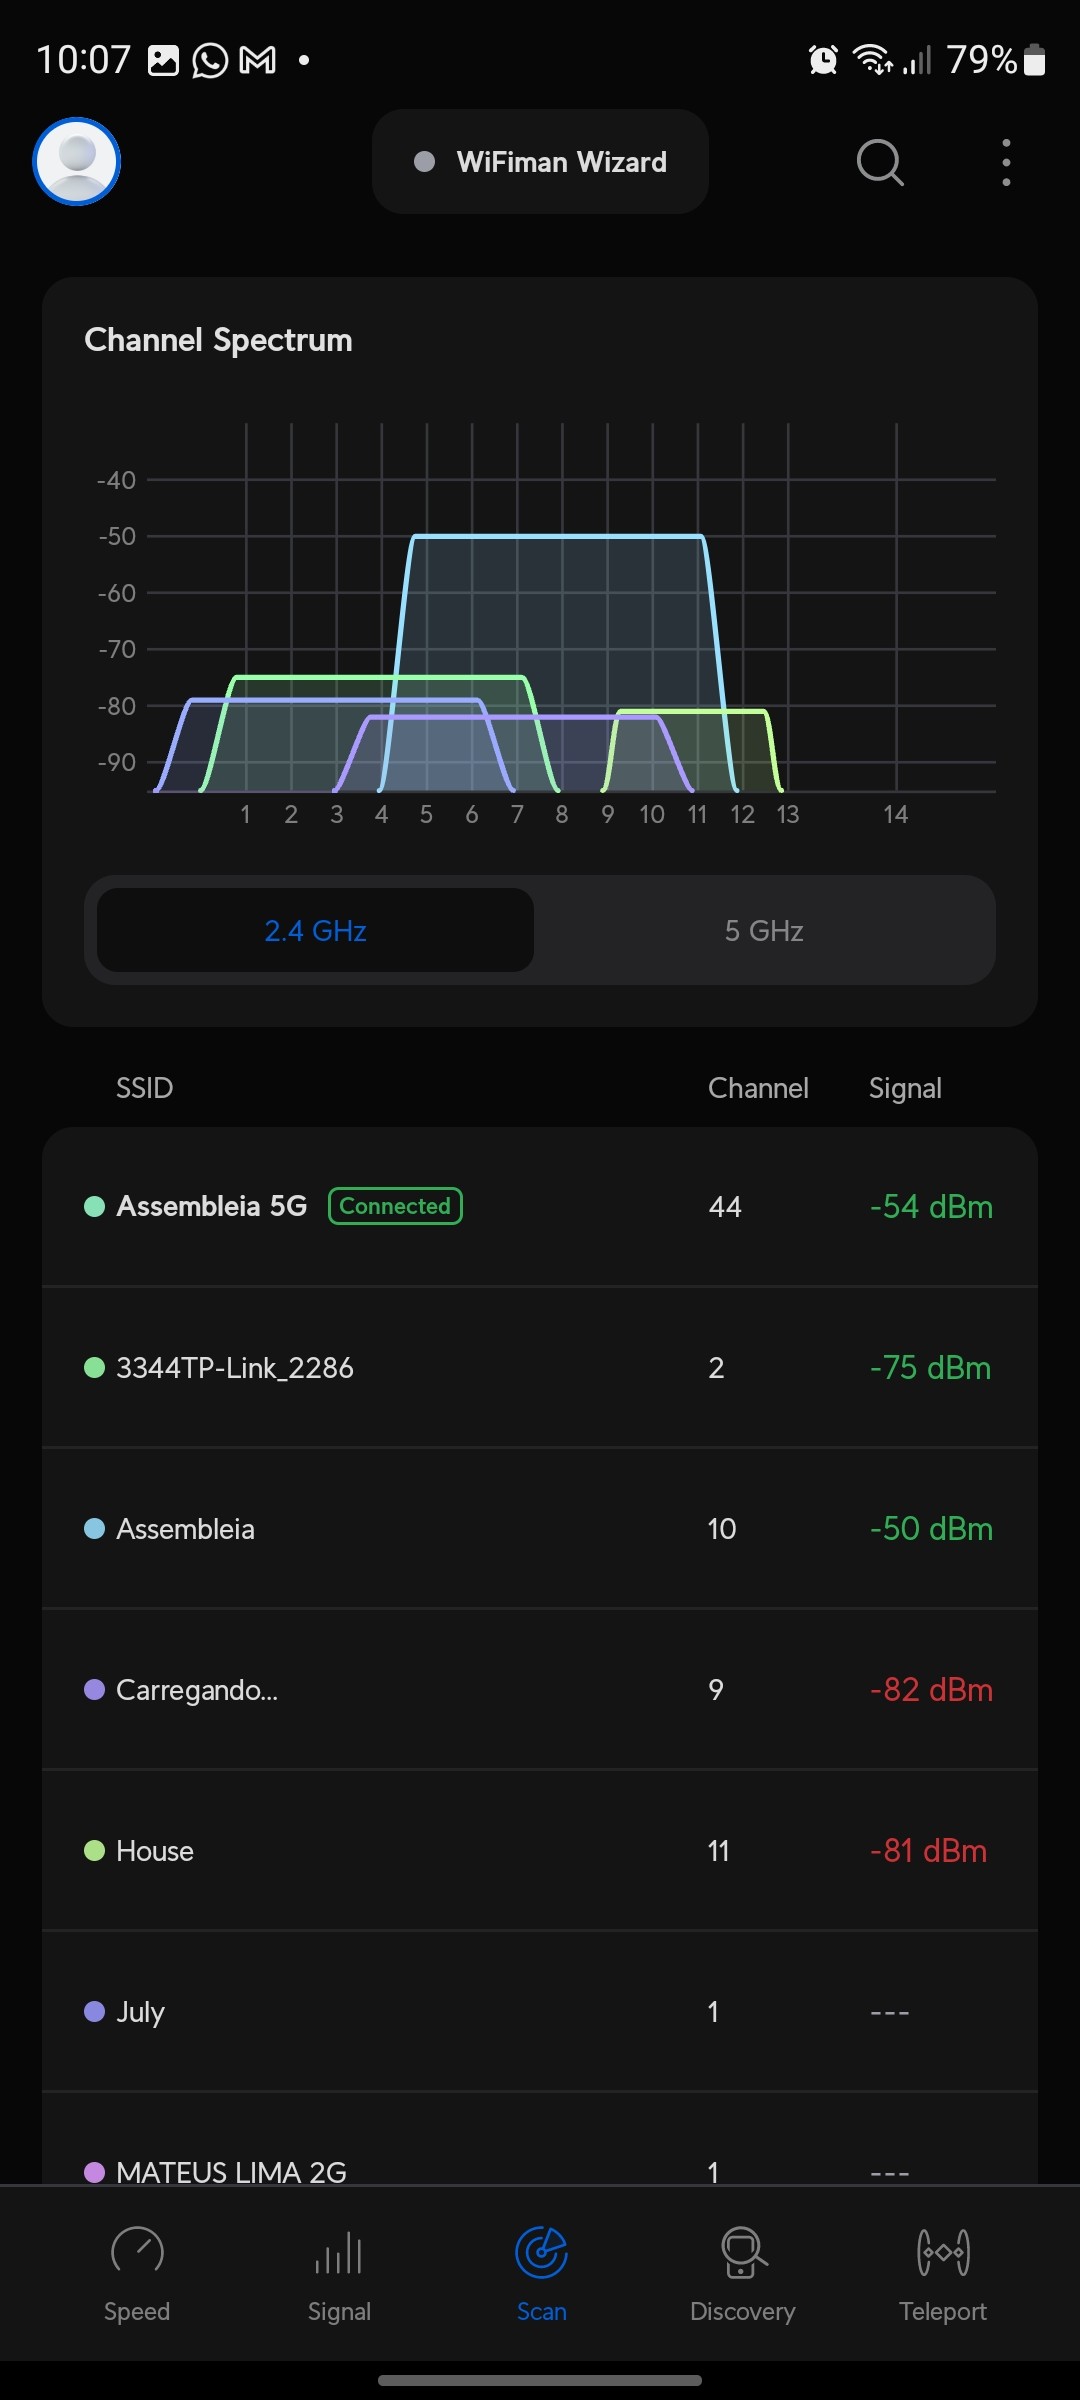This screenshot has width=1080, height=2400.
Task: Tap the purple dot beside Carregando
Action: [95, 1690]
